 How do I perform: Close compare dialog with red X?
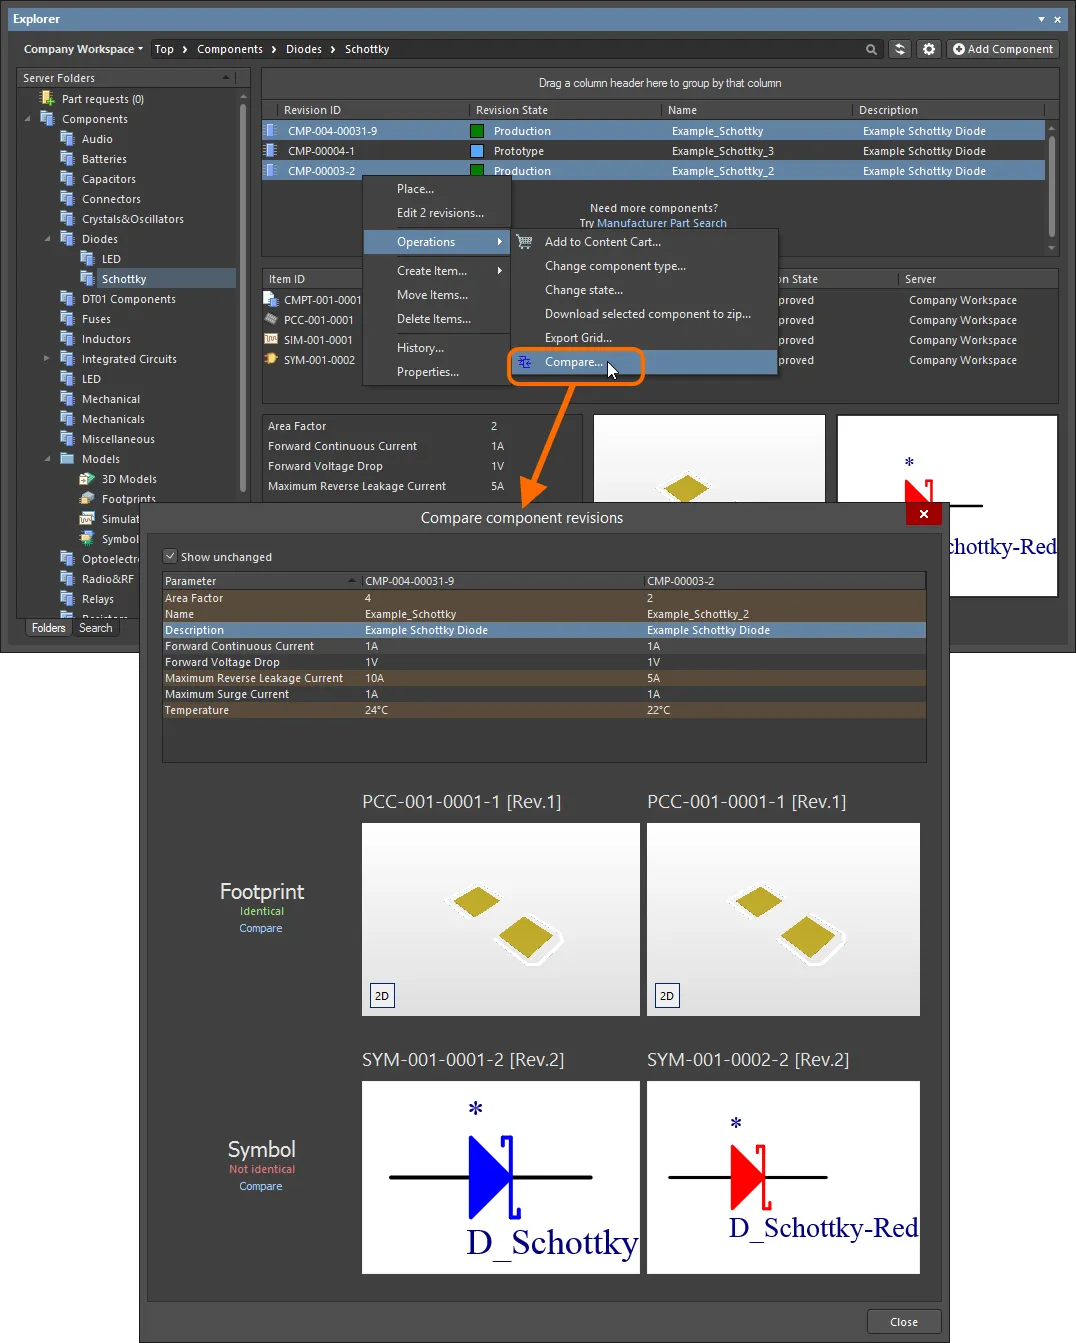[x=923, y=514]
